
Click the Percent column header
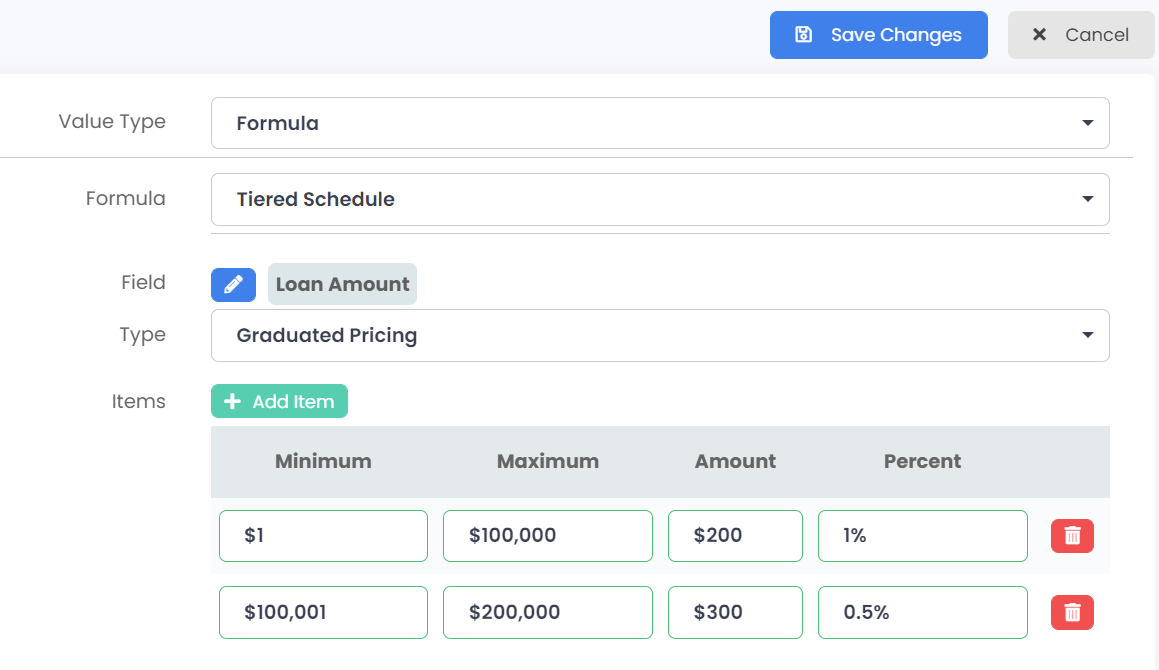pos(922,461)
